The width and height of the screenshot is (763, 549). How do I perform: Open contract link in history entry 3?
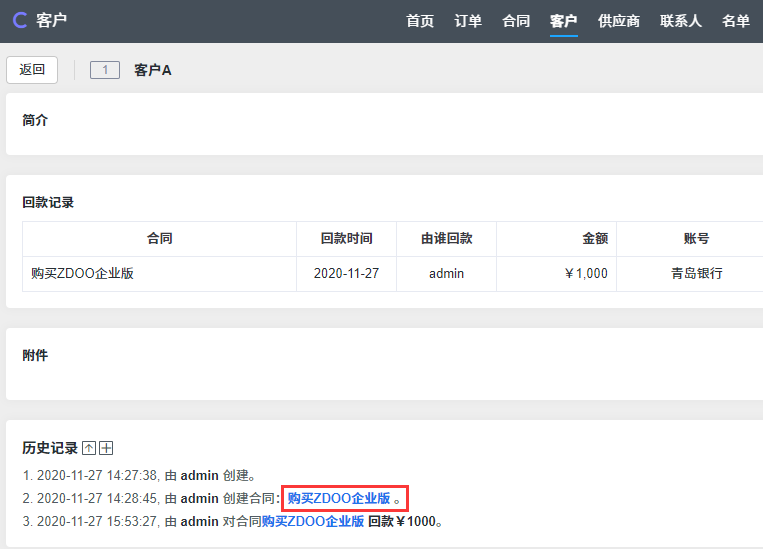pyautogui.click(x=312, y=521)
